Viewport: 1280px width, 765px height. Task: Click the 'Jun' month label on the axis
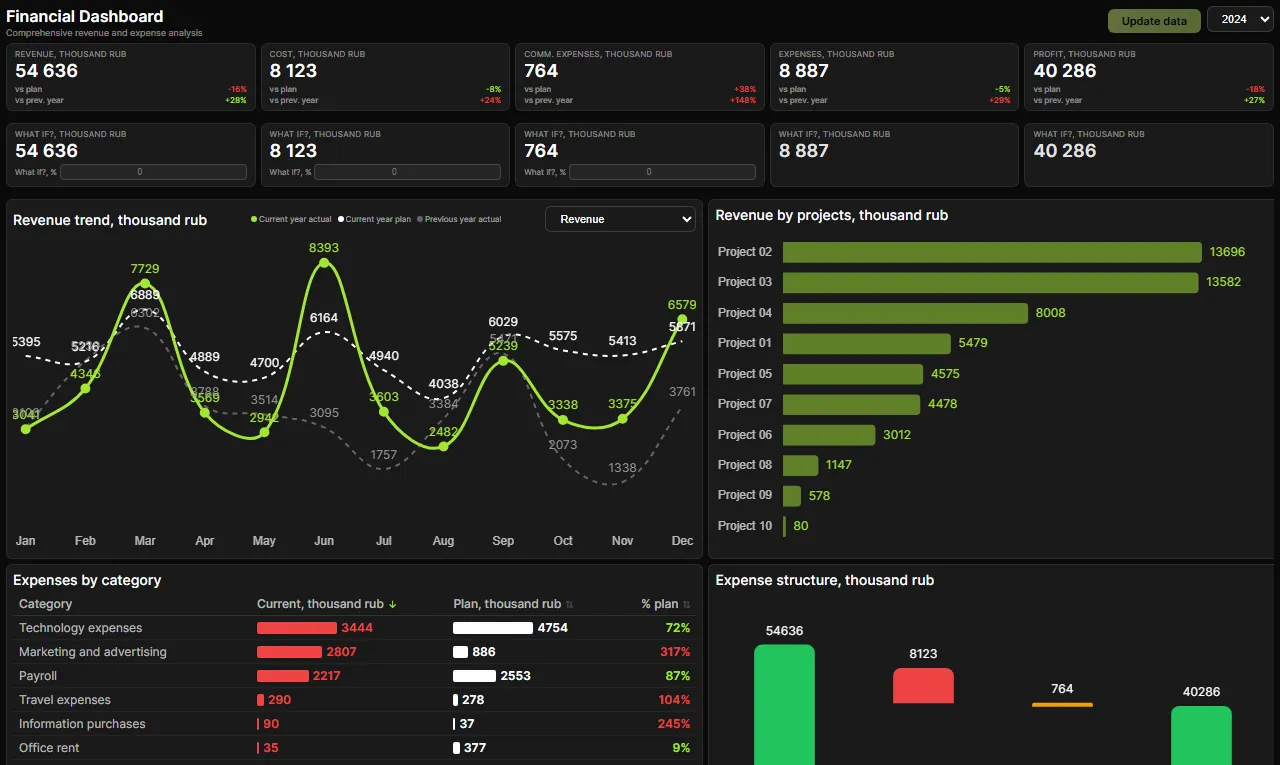pyautogui.click(x=324, y=541)
